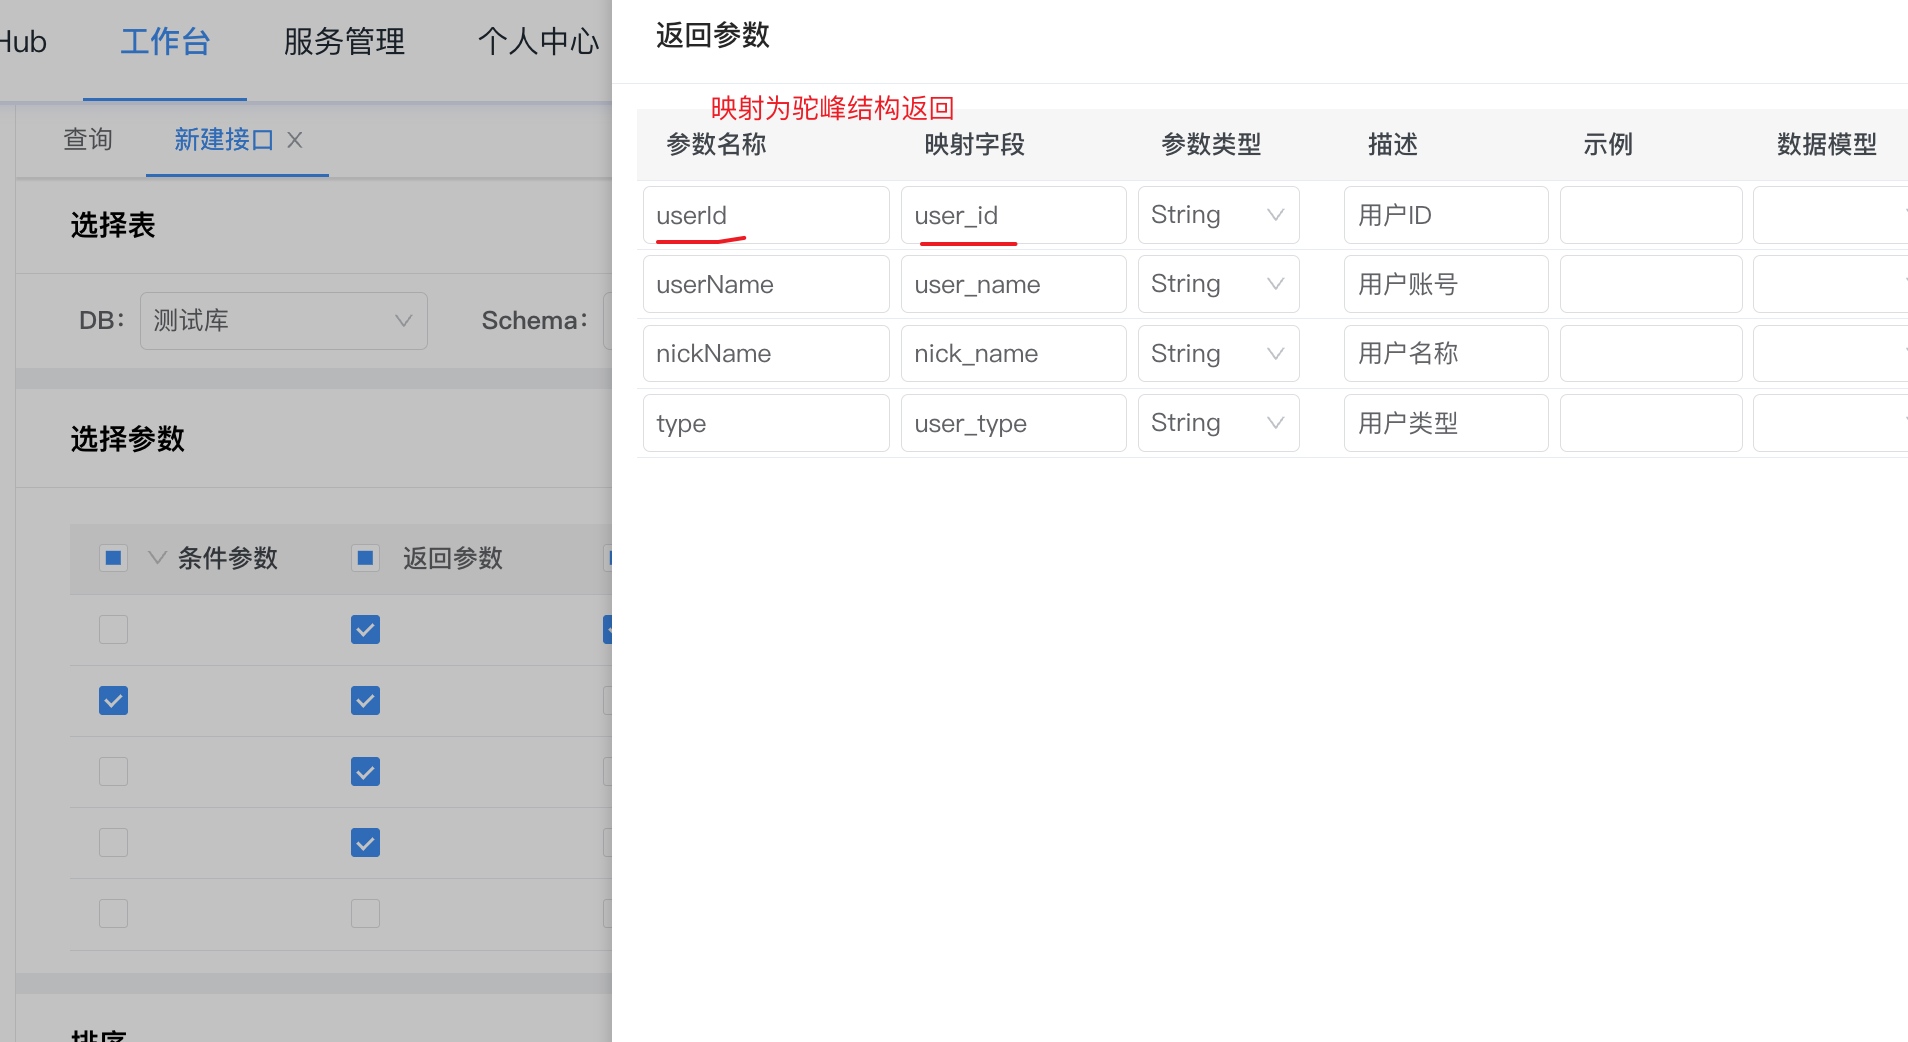The image size is (1908, 1042).
Task: Close the 新建接口 tab
Action: (295, 140)
